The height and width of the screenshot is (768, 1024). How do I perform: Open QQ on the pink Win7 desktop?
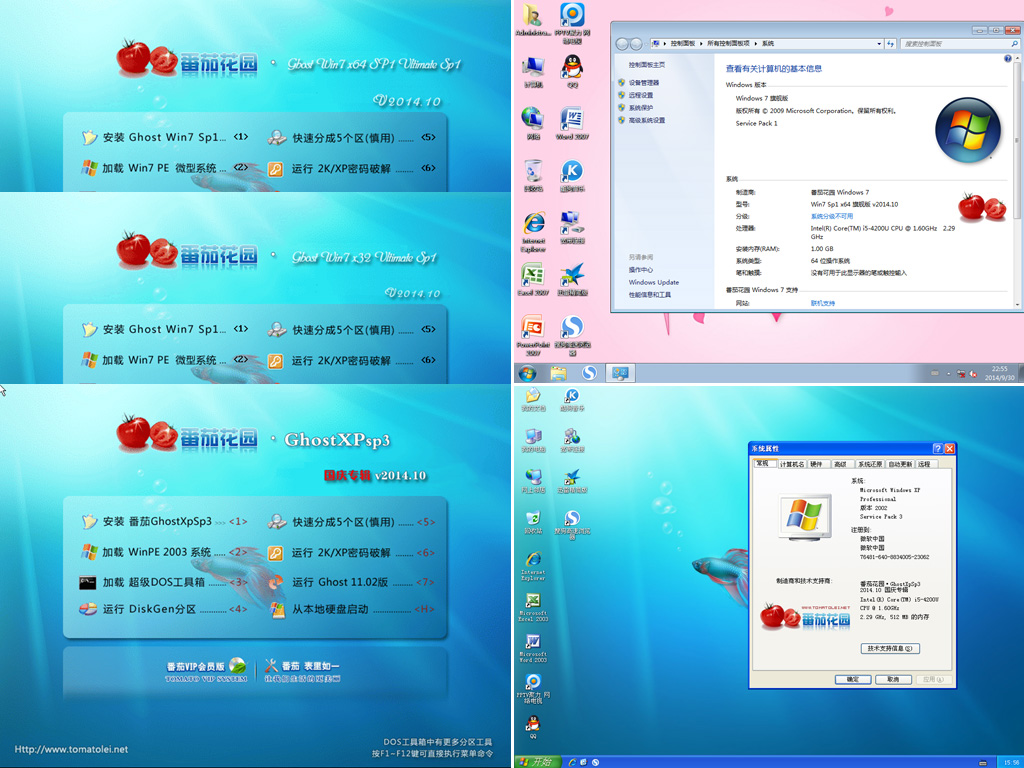click(572, 71)
